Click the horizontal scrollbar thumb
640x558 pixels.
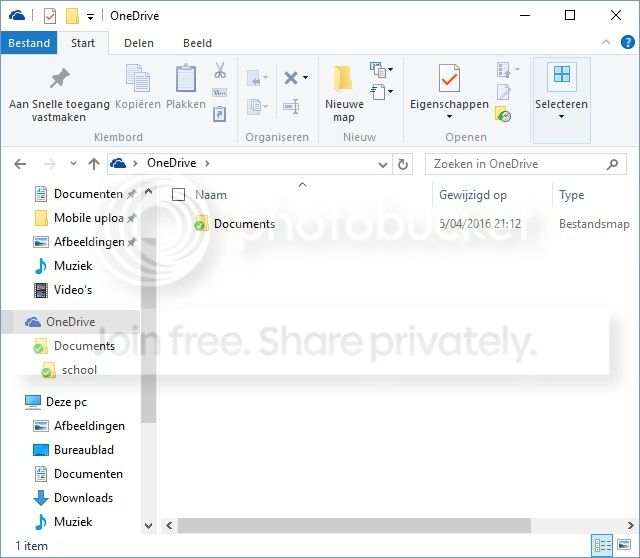point(354,525)
